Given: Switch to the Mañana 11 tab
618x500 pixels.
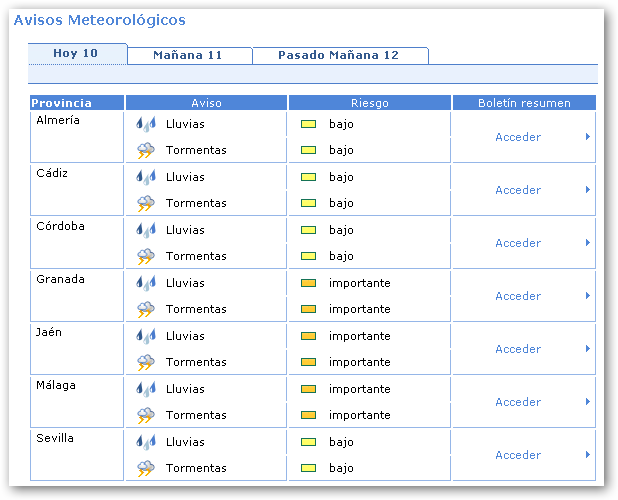Looking at the screenshot, I should (x=188, y=55).
